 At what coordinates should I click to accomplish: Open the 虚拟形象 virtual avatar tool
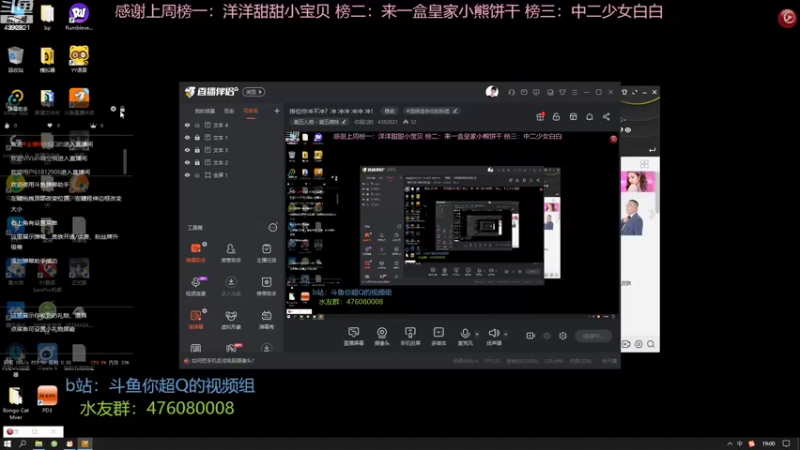(x=231, y=319)
